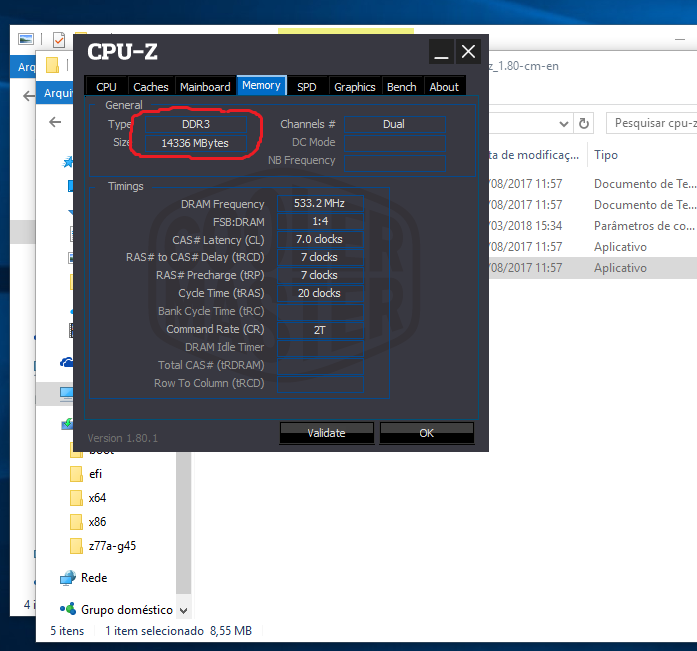Image resolution: width=697 pixels, height=651 pixels.
Task: Click the Channels field showing Dual
Action: 394,124
